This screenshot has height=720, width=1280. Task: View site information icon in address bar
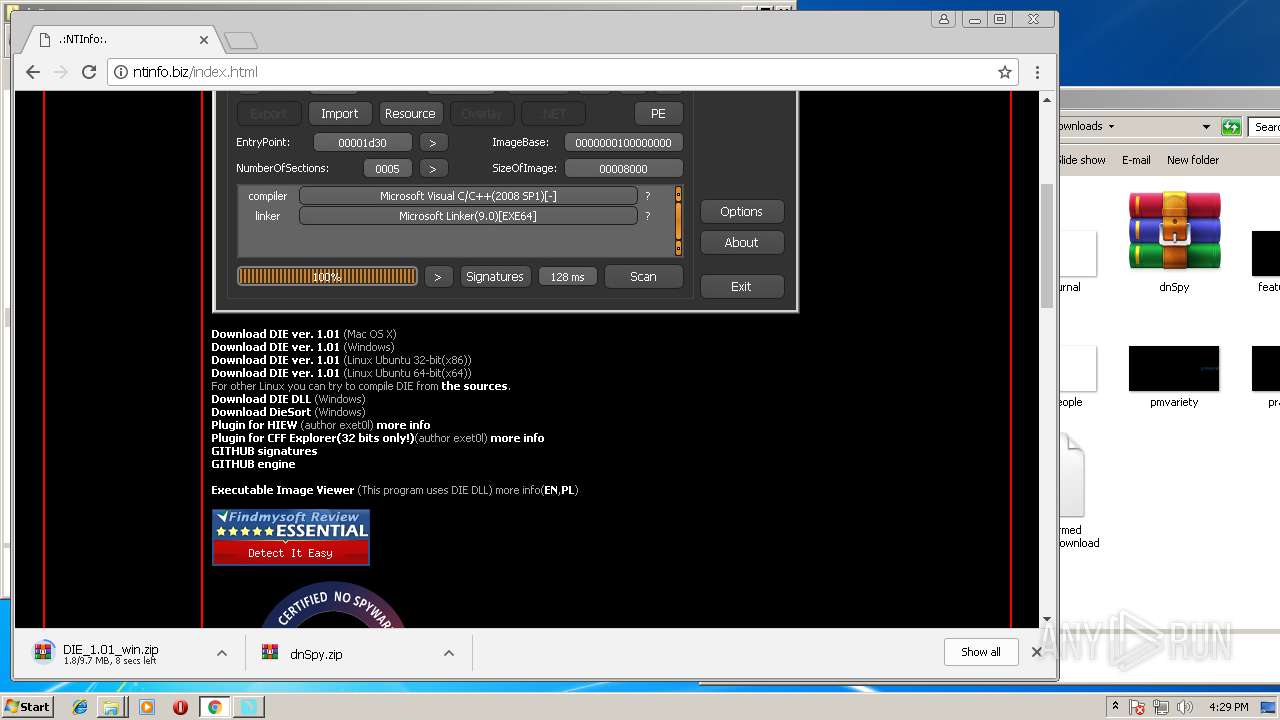coord(121,72)
